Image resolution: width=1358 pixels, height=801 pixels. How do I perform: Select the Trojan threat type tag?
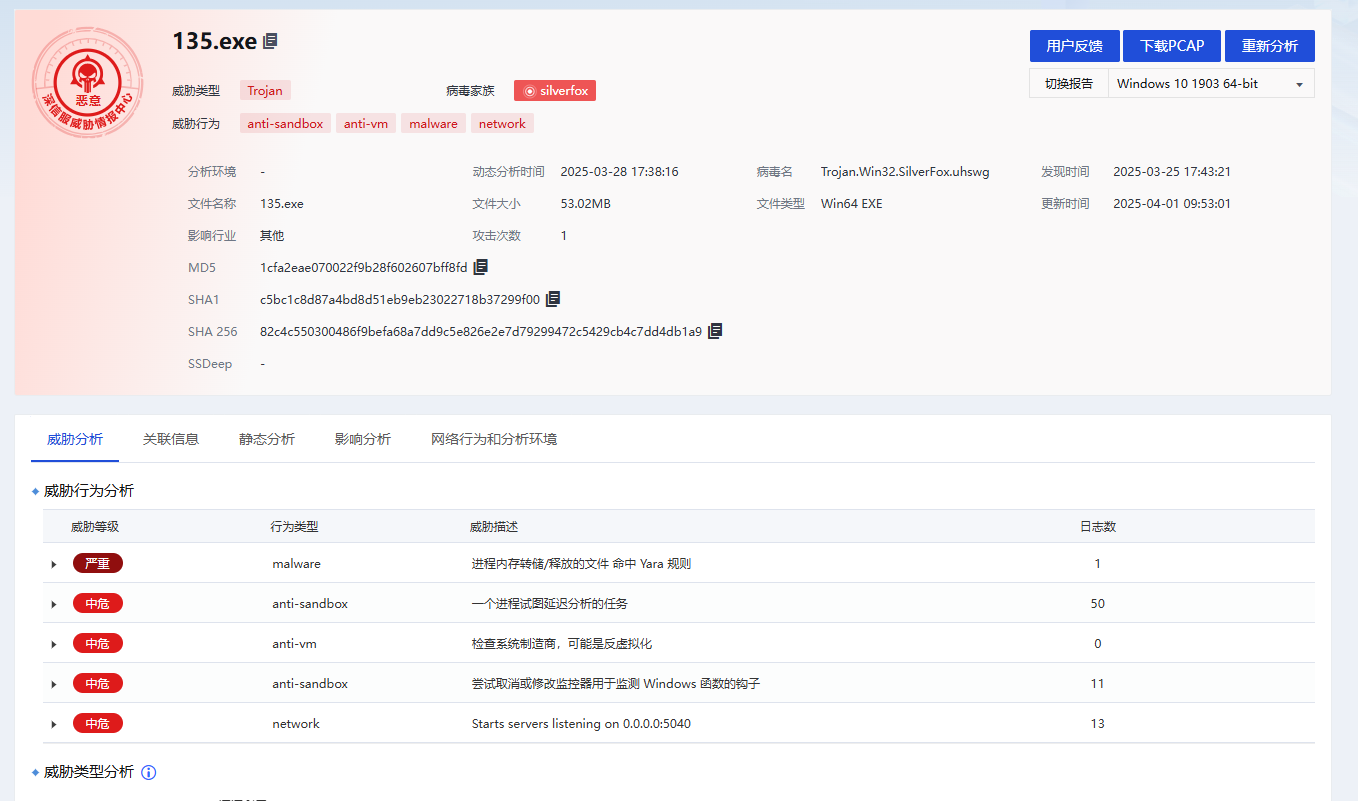265,90
